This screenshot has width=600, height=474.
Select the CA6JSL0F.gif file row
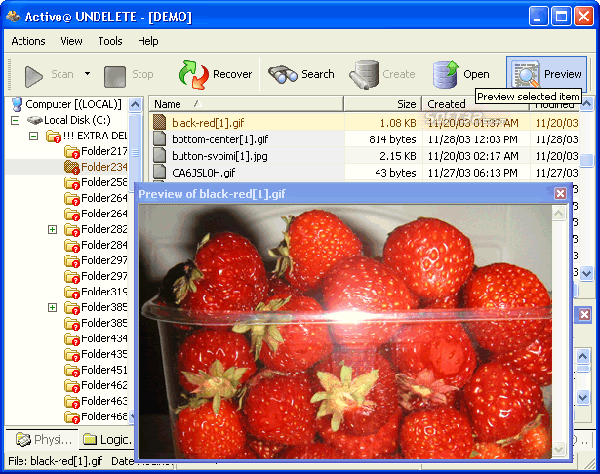tap(364, 173)
